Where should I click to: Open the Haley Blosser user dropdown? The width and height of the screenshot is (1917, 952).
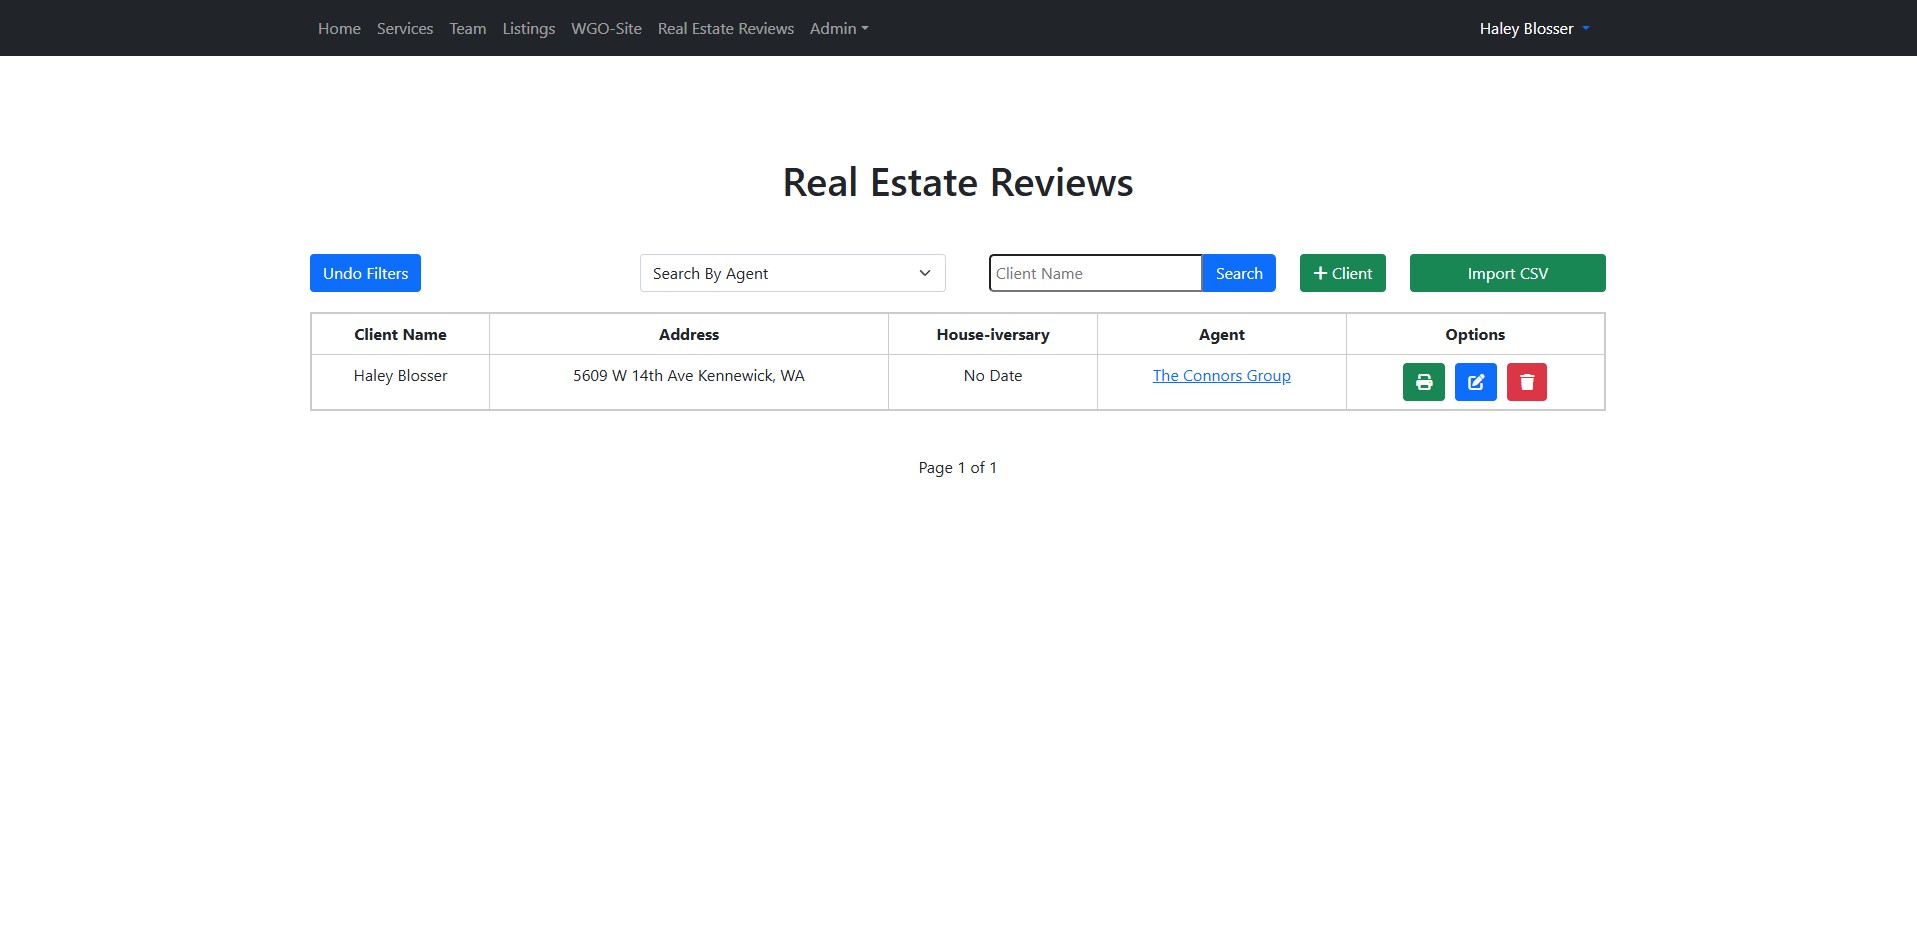pyautogui.click(x=1533, y=28)
